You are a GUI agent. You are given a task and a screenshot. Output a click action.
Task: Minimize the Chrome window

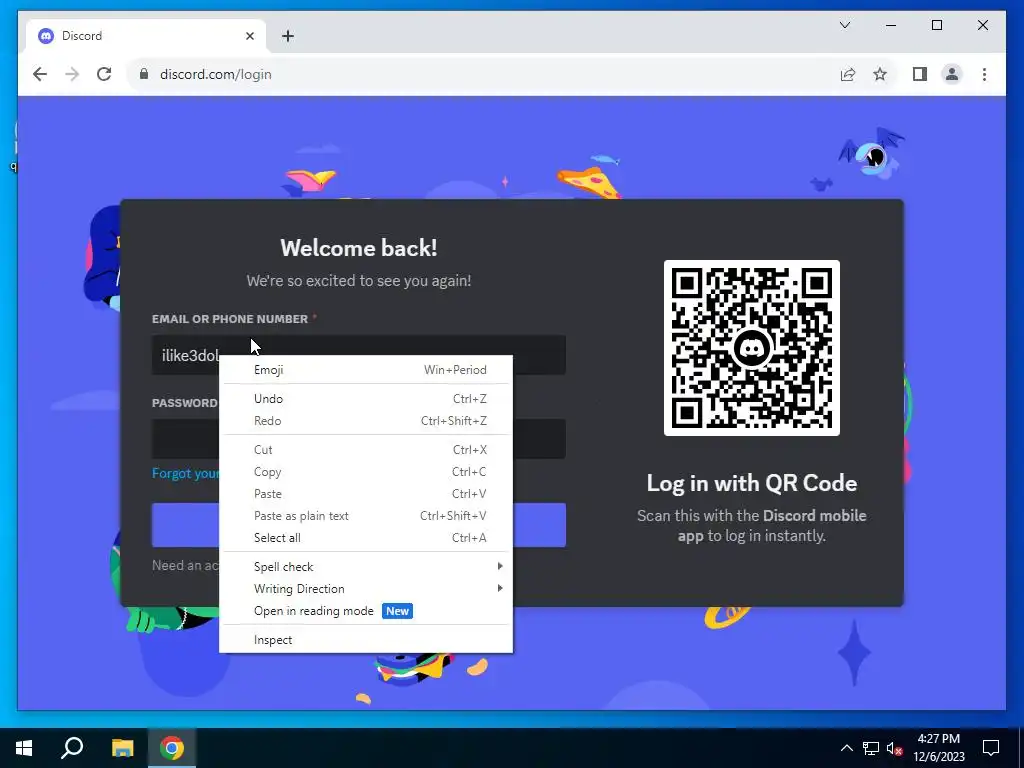(x=891, y=25)
